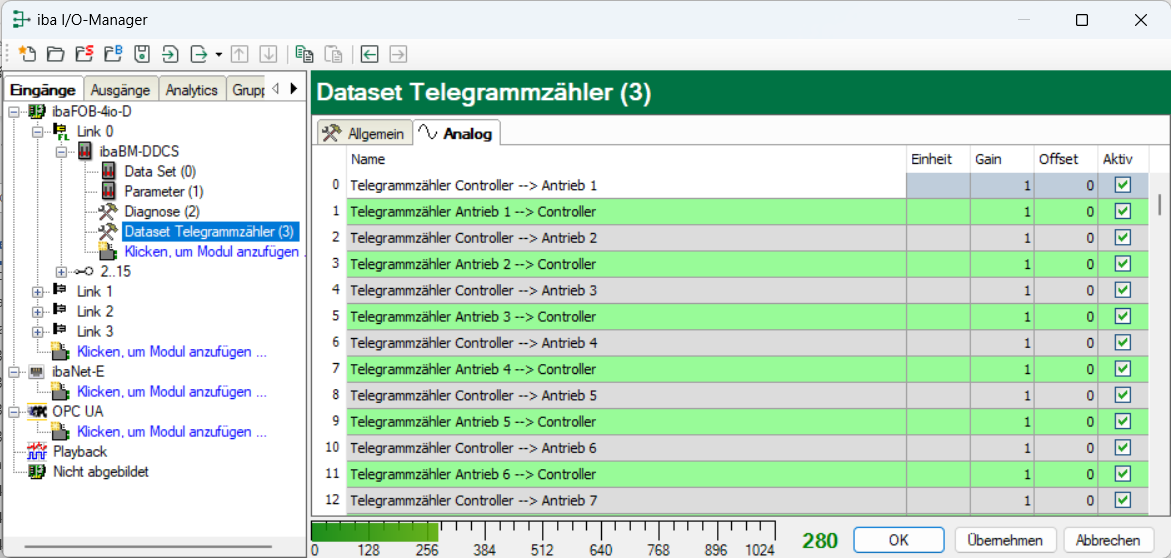Open the export dropdown arrow in toolbar
Image resolution: width=1171 pixels, height=558 pixels.
coord(218,55)
